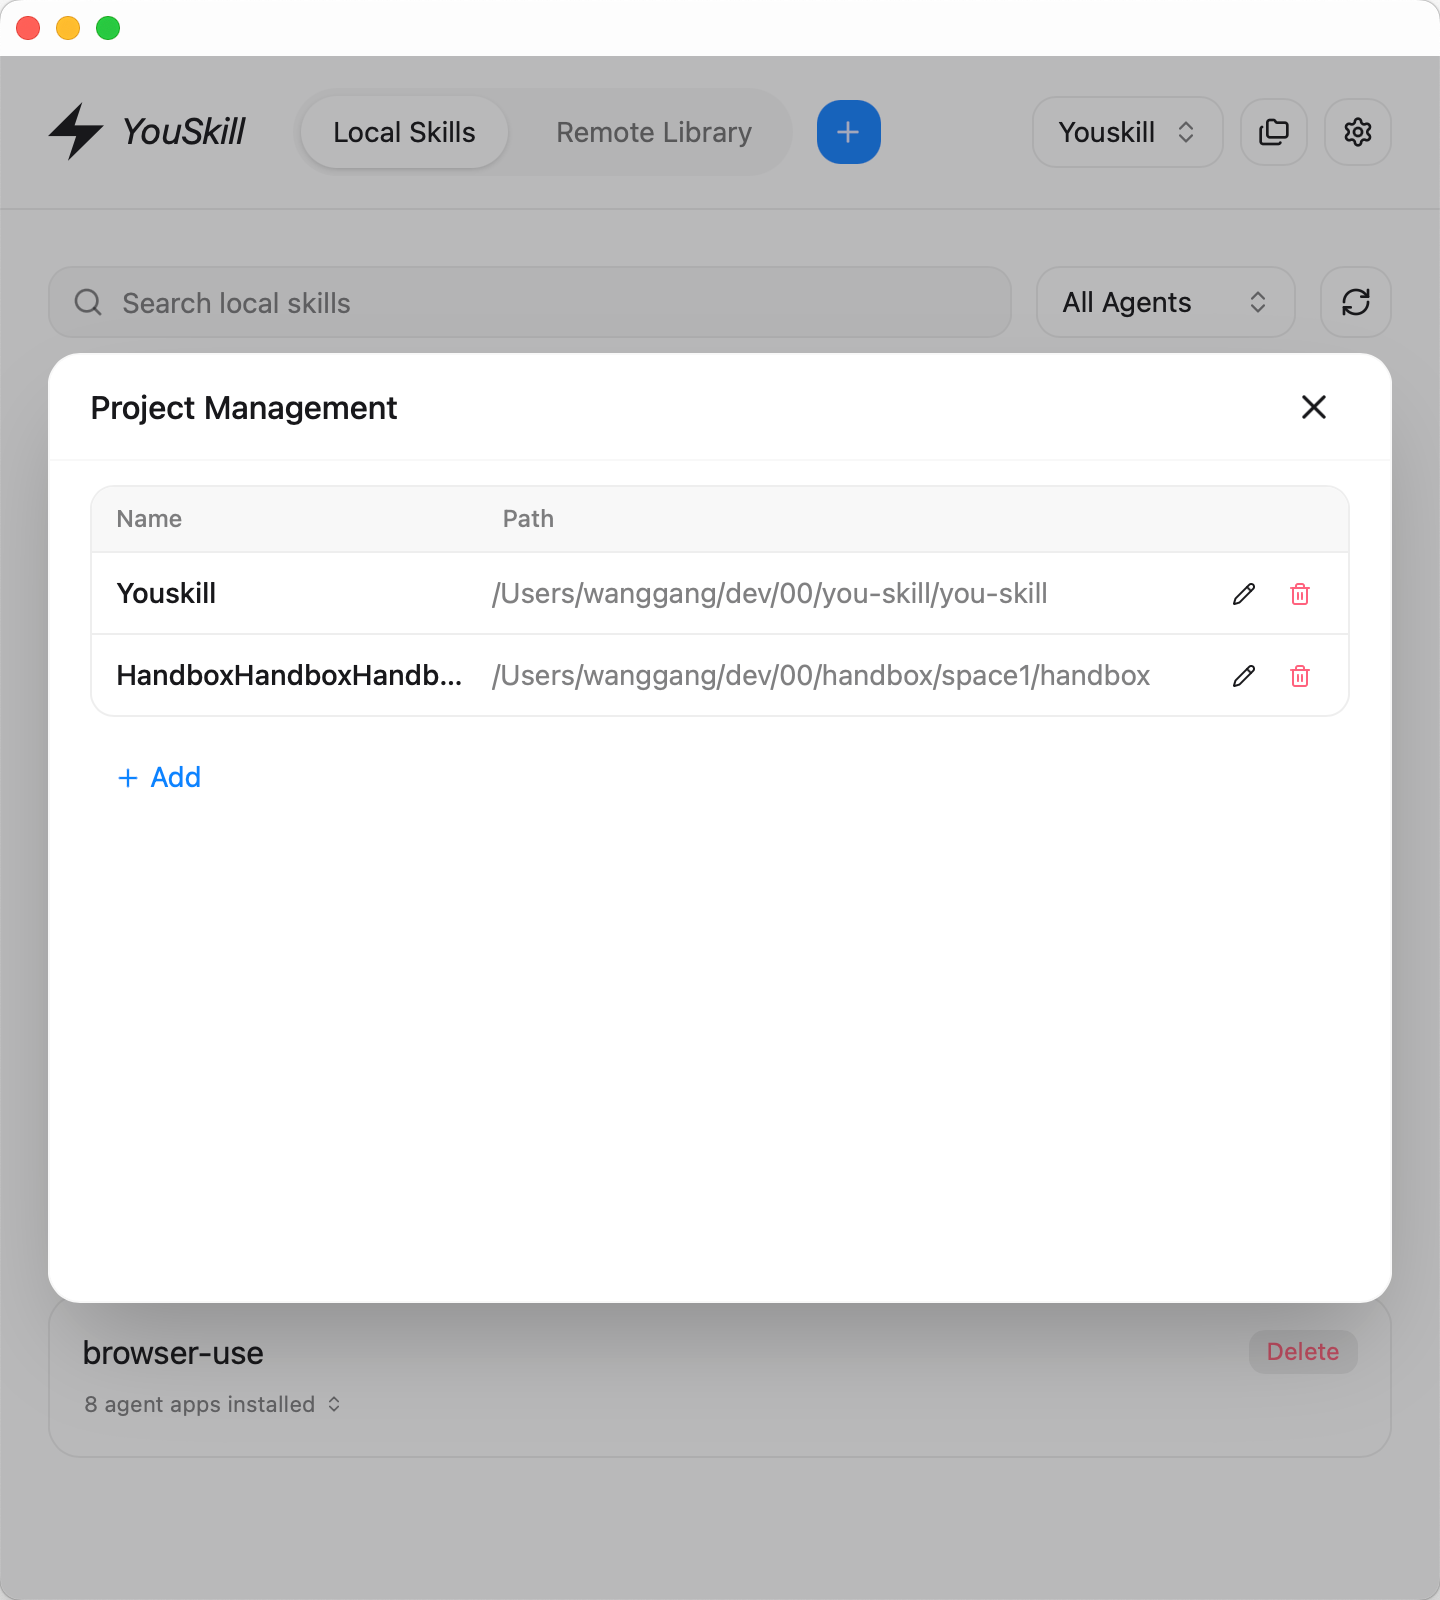
Task: Delete the browser-use skill
Action: (x=1302, y=1352)
